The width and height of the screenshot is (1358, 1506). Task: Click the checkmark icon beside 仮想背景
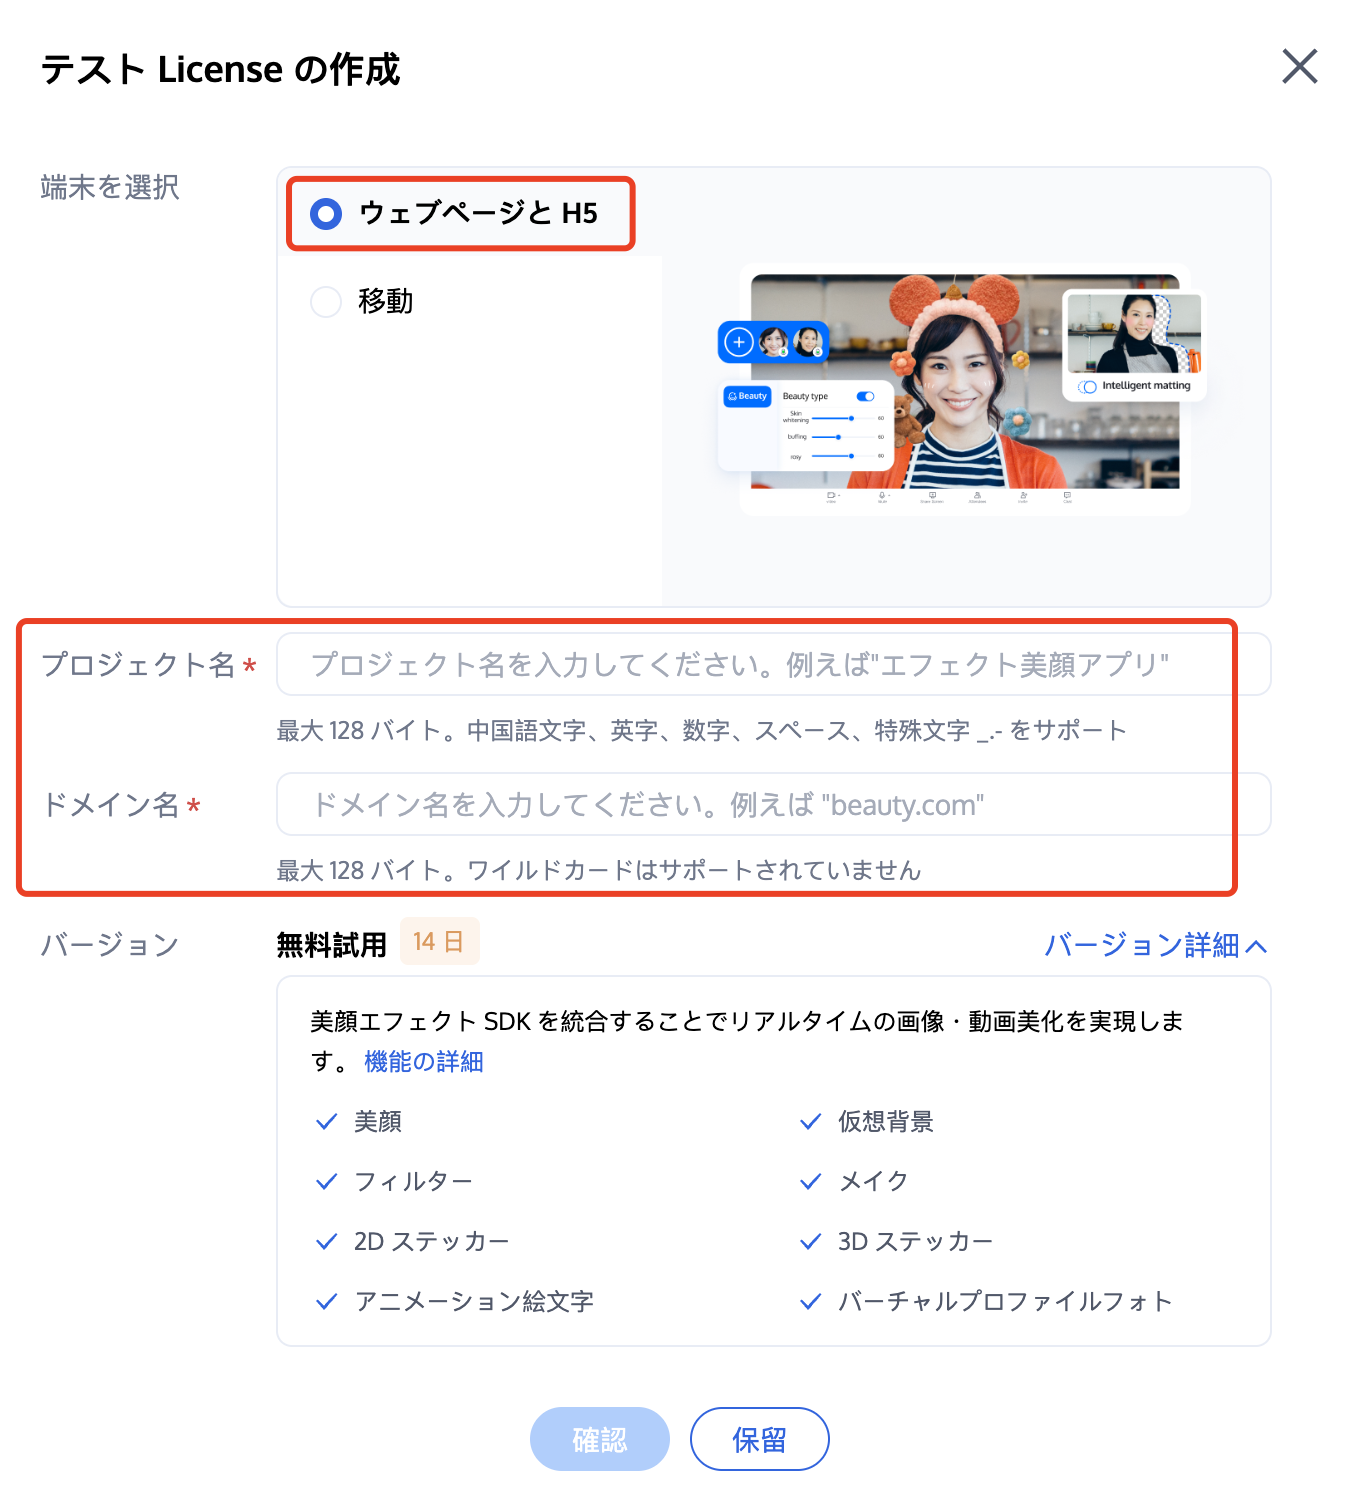click(810, 1121)
